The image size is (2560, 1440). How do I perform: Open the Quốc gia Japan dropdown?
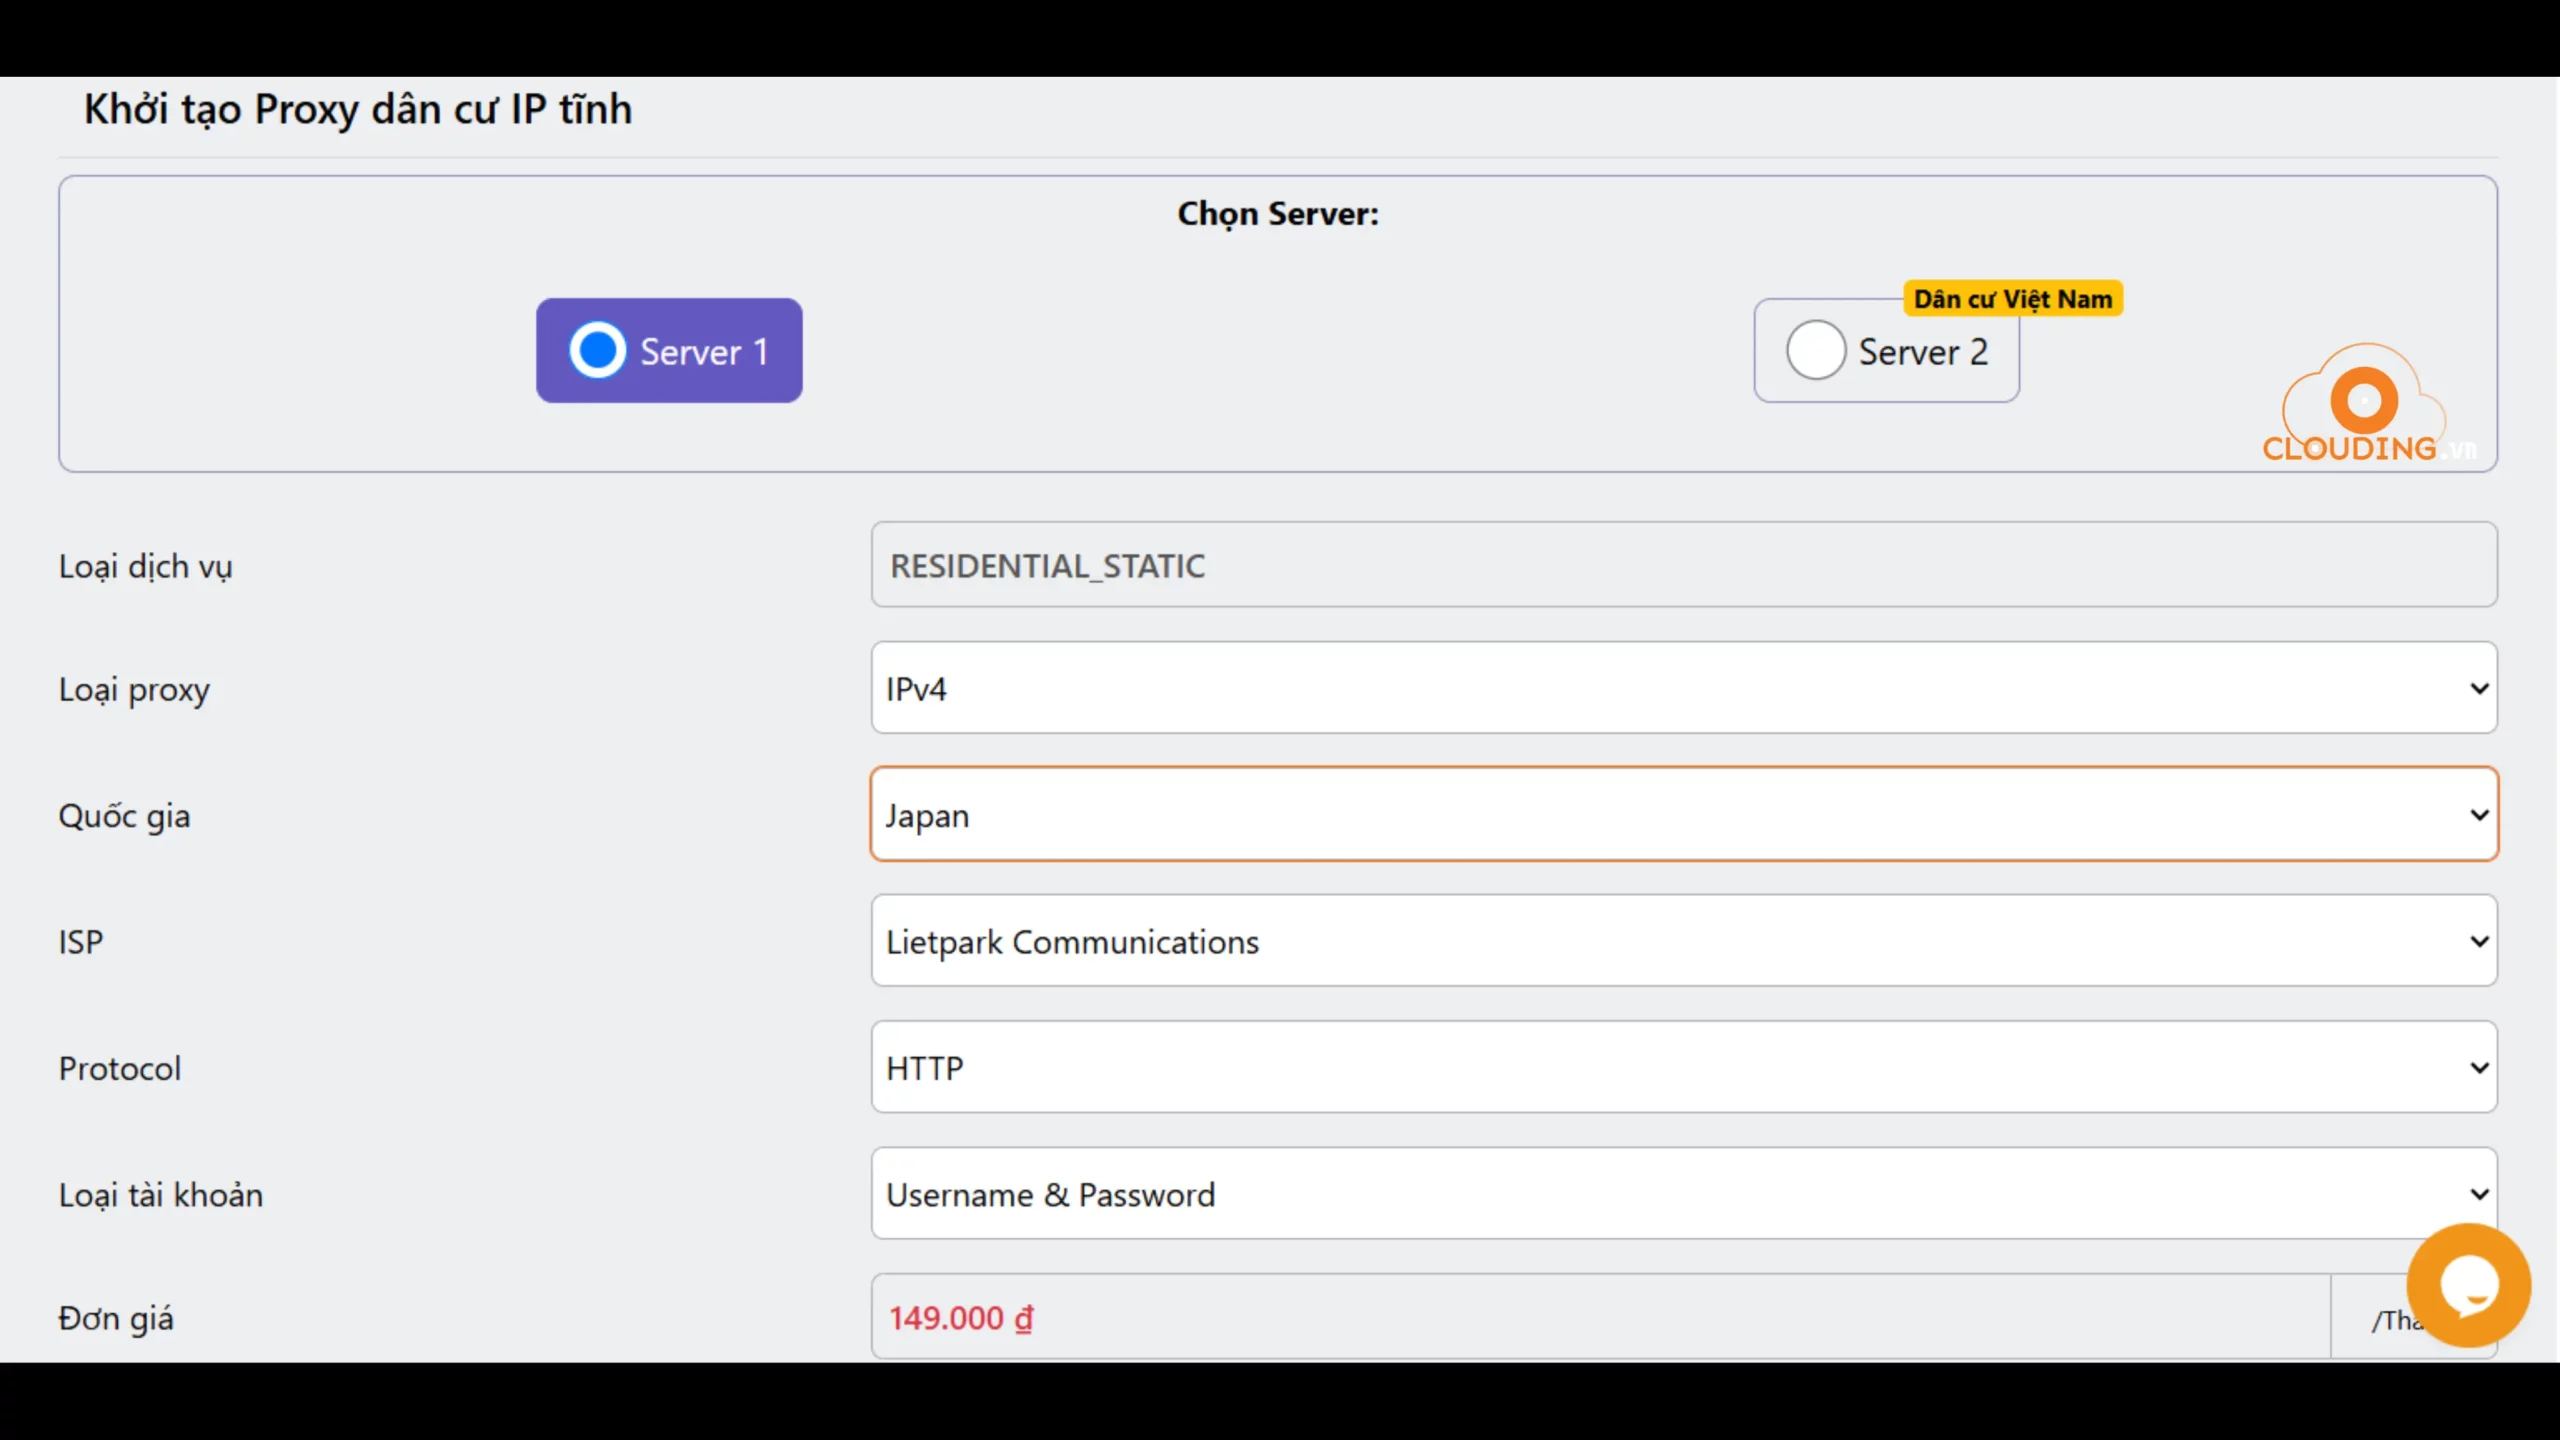coord(1683,815)
